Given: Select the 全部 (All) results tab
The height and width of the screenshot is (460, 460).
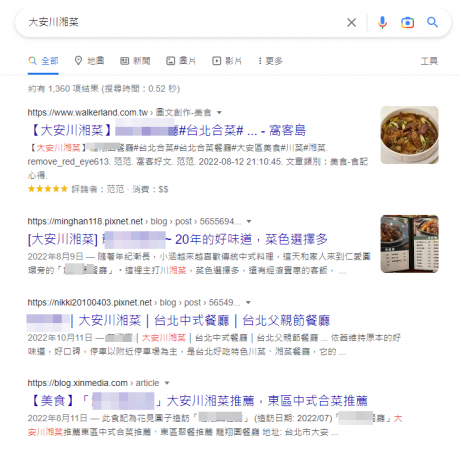Looking at the screenshot, I should 43,61.
